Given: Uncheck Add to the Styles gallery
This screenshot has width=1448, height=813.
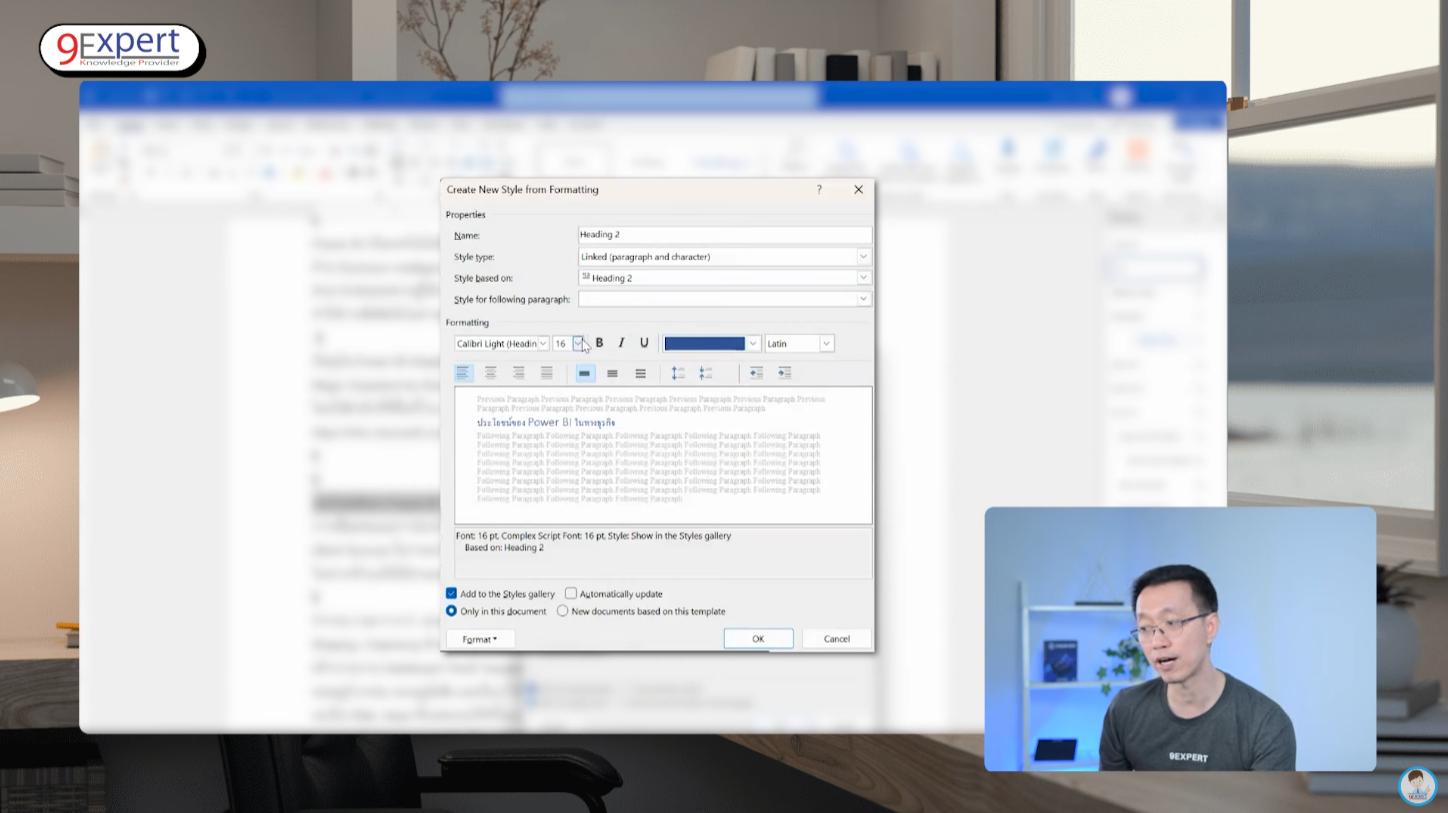Looking at the screenshot, I should pyautogui.click(x=452, y=593).
